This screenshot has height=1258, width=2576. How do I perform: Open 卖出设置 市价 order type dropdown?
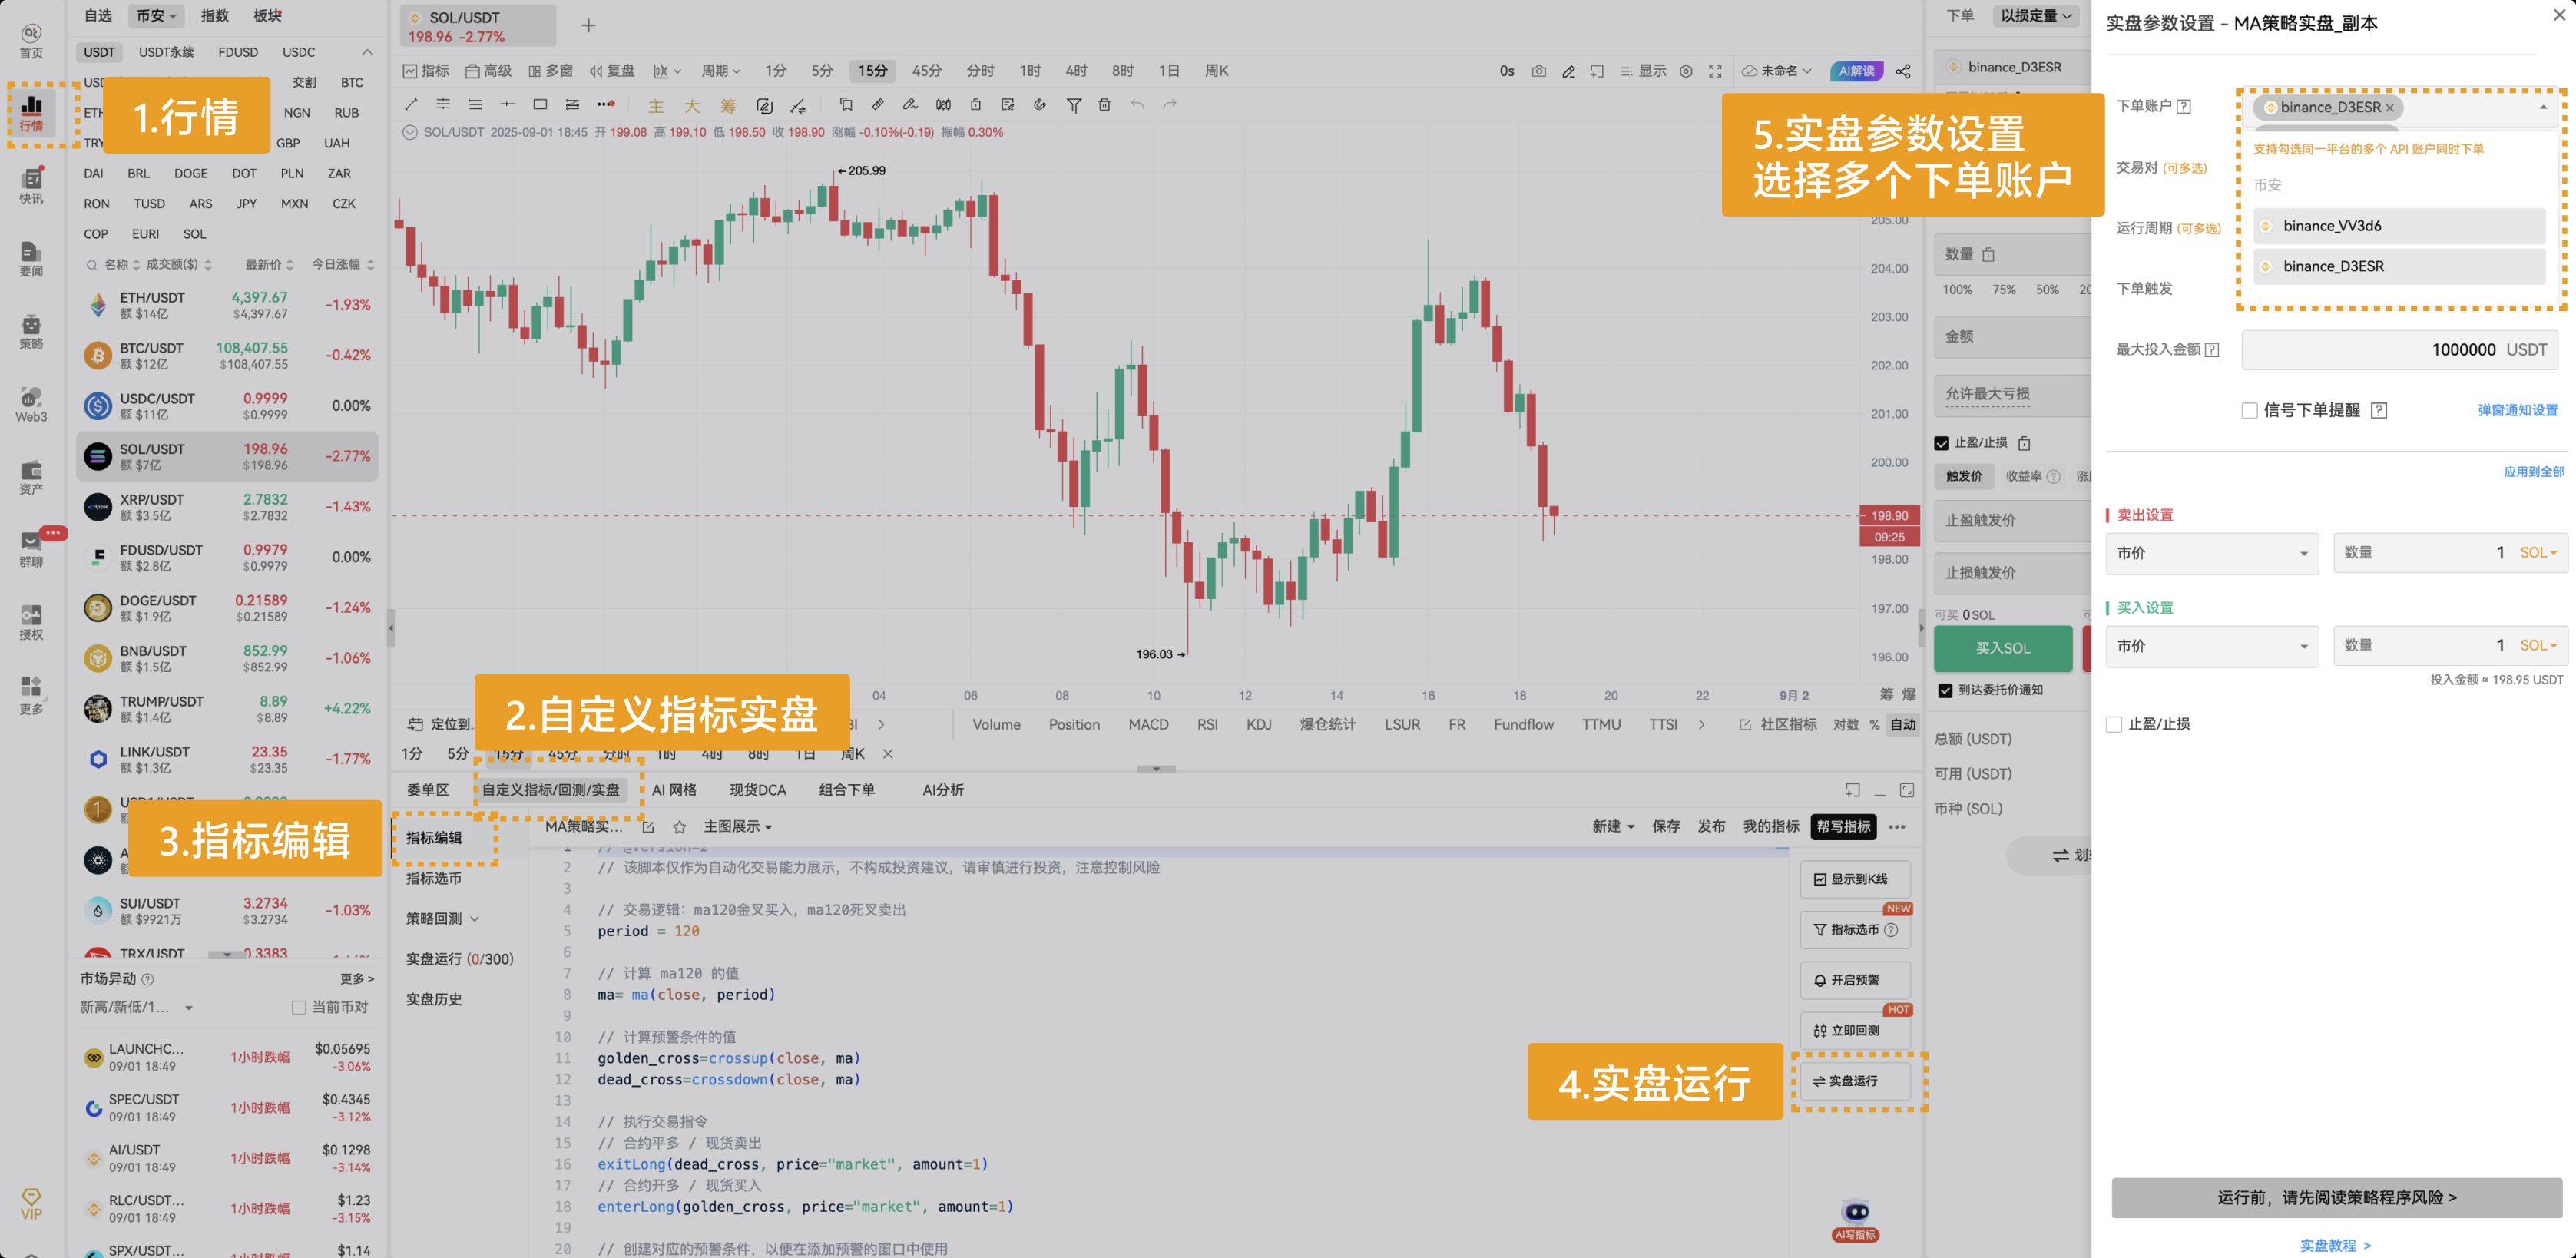2211,553
